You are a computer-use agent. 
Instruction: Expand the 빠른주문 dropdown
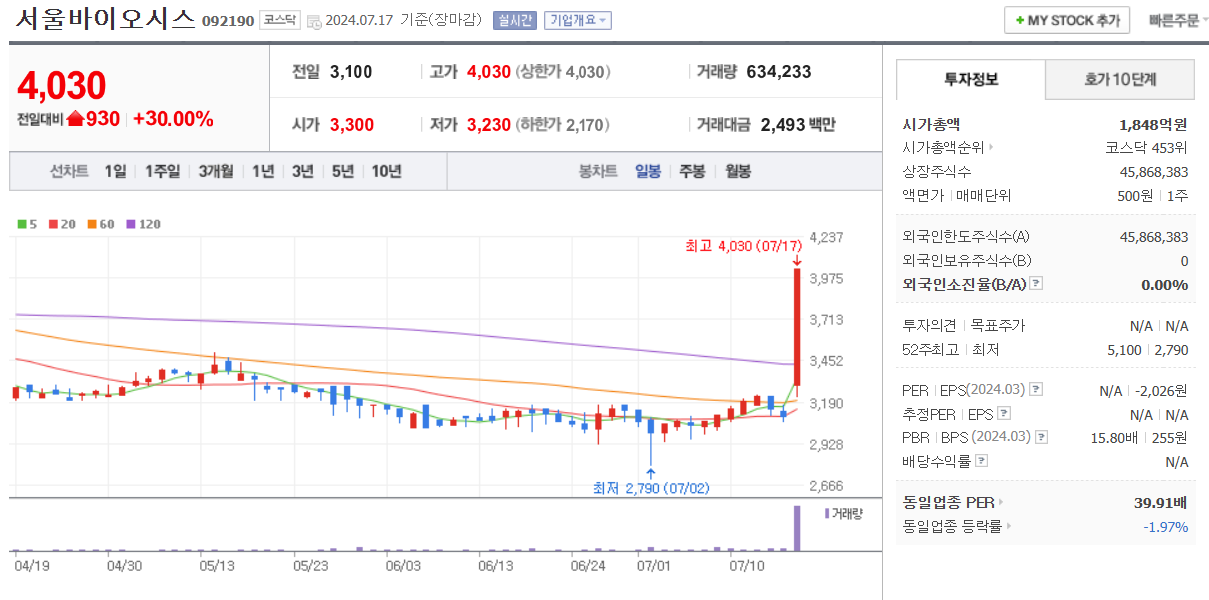pyautogui.click(x=1179, y=21)
